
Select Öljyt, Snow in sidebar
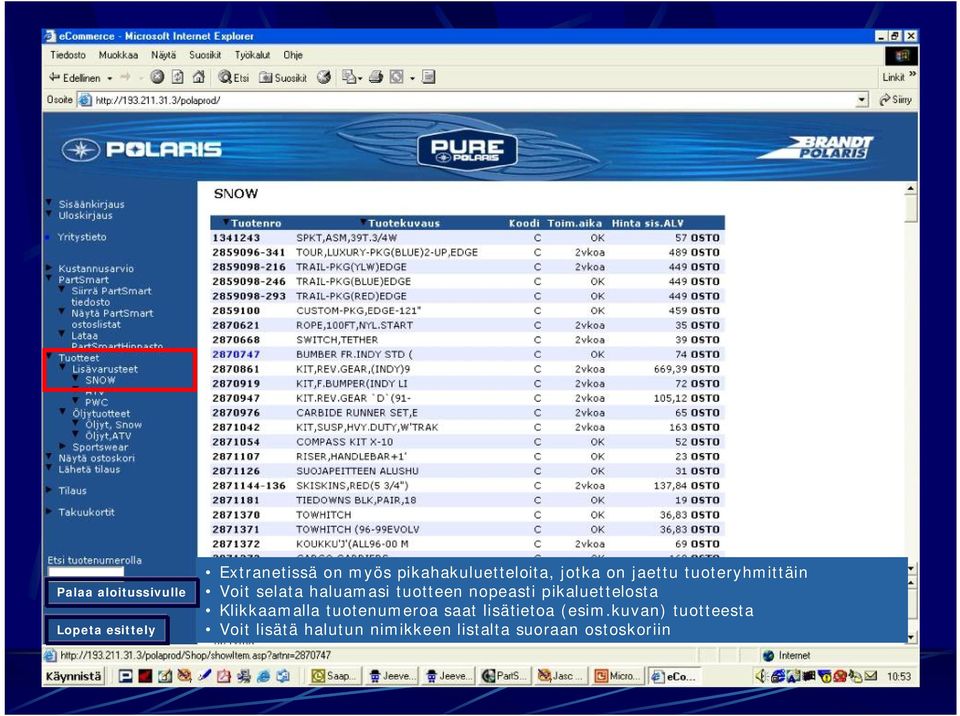[113, 424]
